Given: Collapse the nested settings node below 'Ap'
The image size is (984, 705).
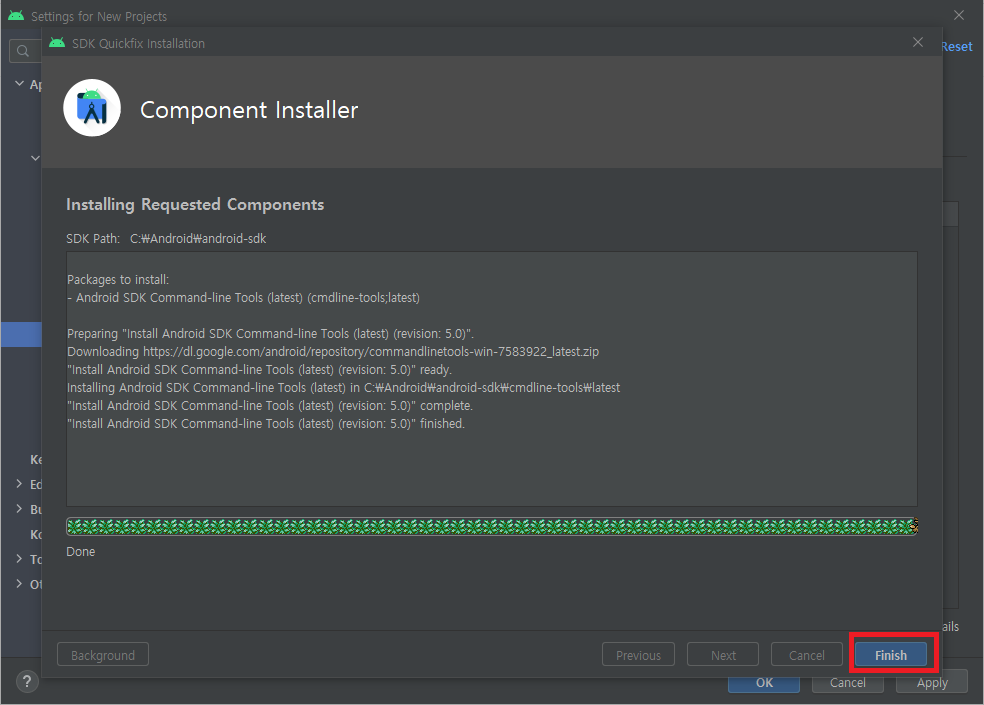Looking at the screenshot, I should (35, 158).
